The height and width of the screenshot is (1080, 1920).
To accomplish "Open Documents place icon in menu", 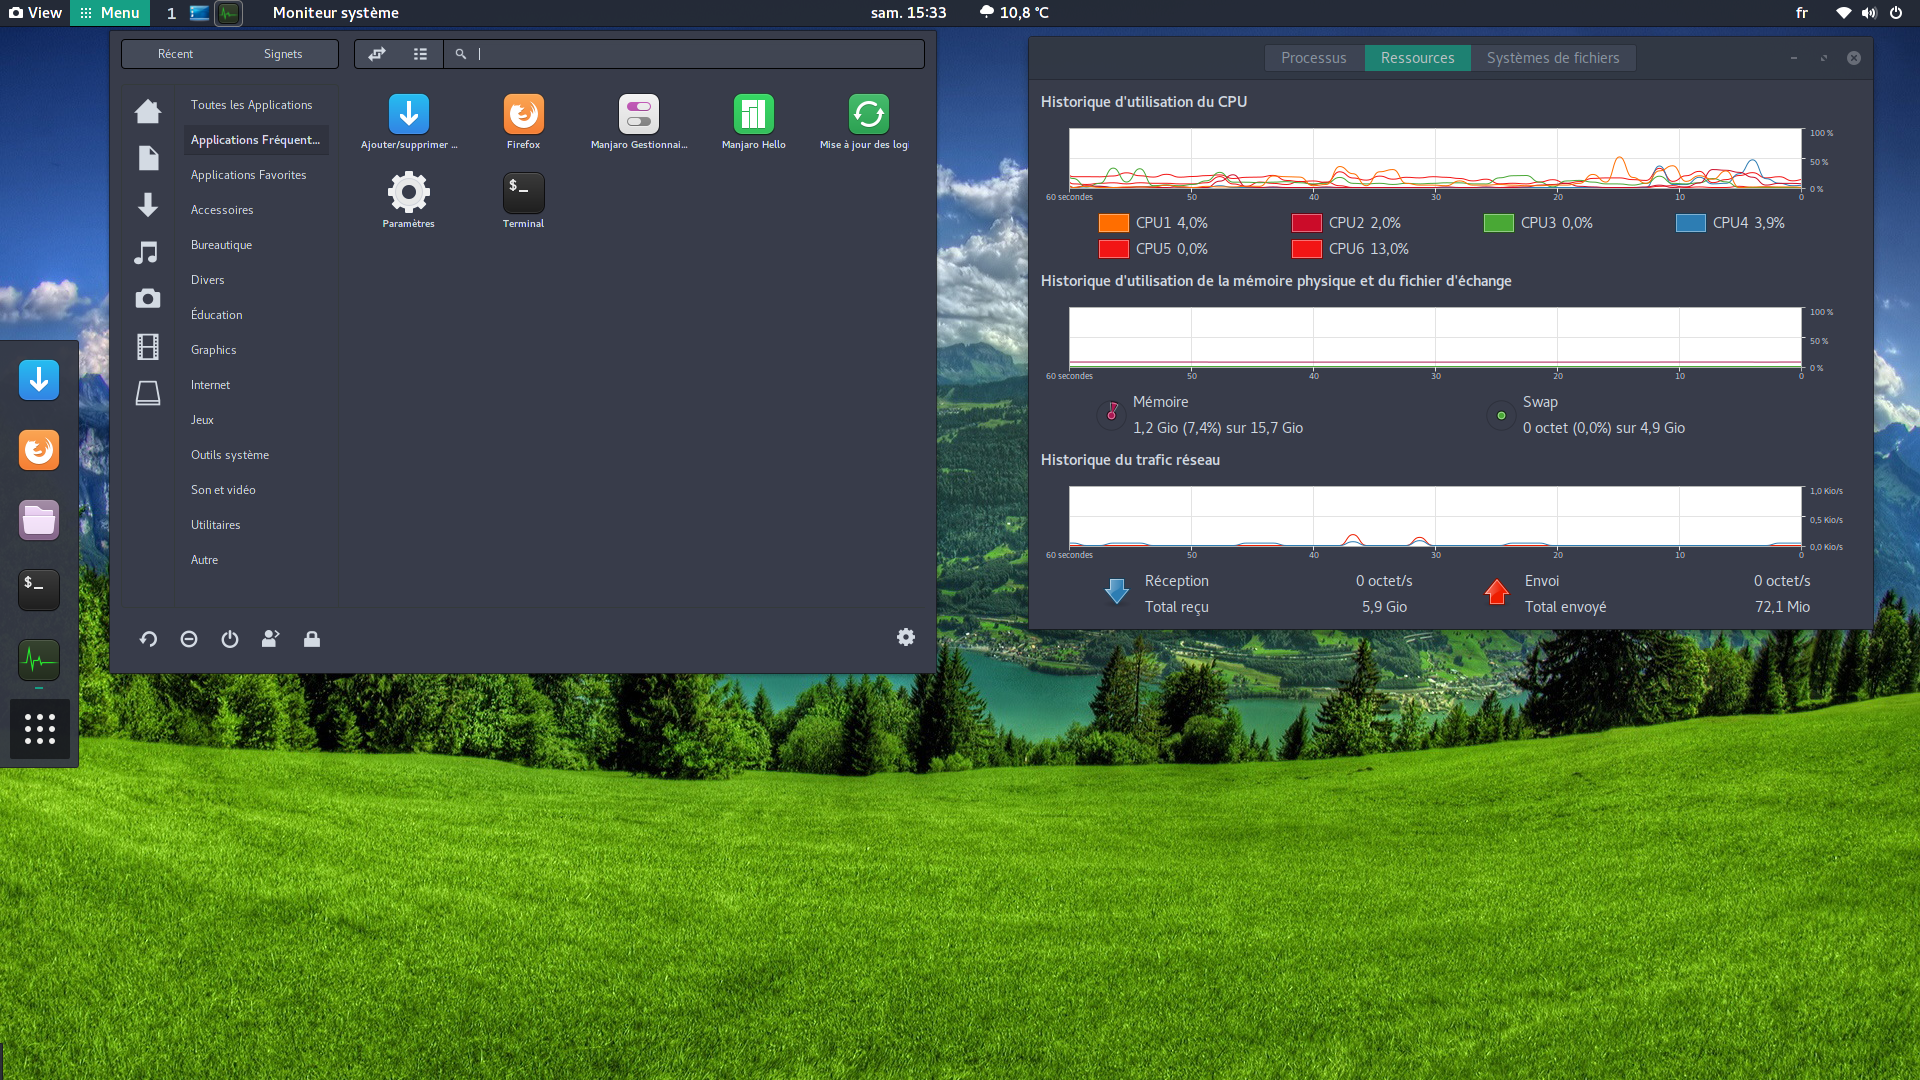I will 148,158.
